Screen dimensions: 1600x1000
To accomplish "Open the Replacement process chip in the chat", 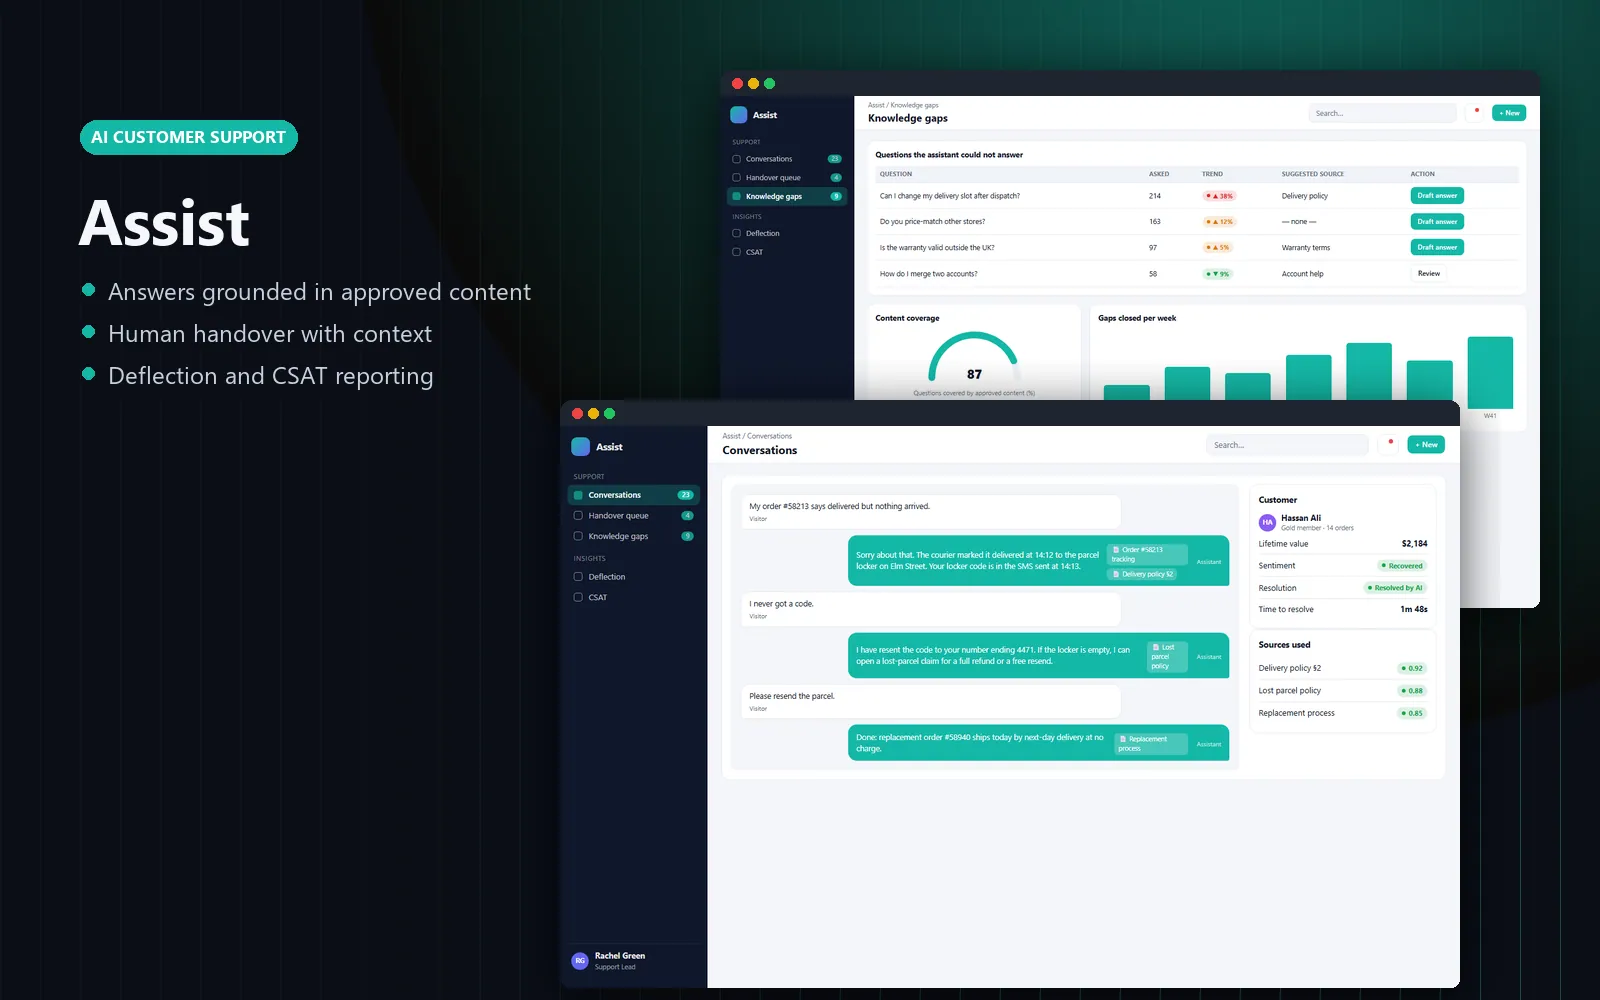I will tap(1151, 744).
